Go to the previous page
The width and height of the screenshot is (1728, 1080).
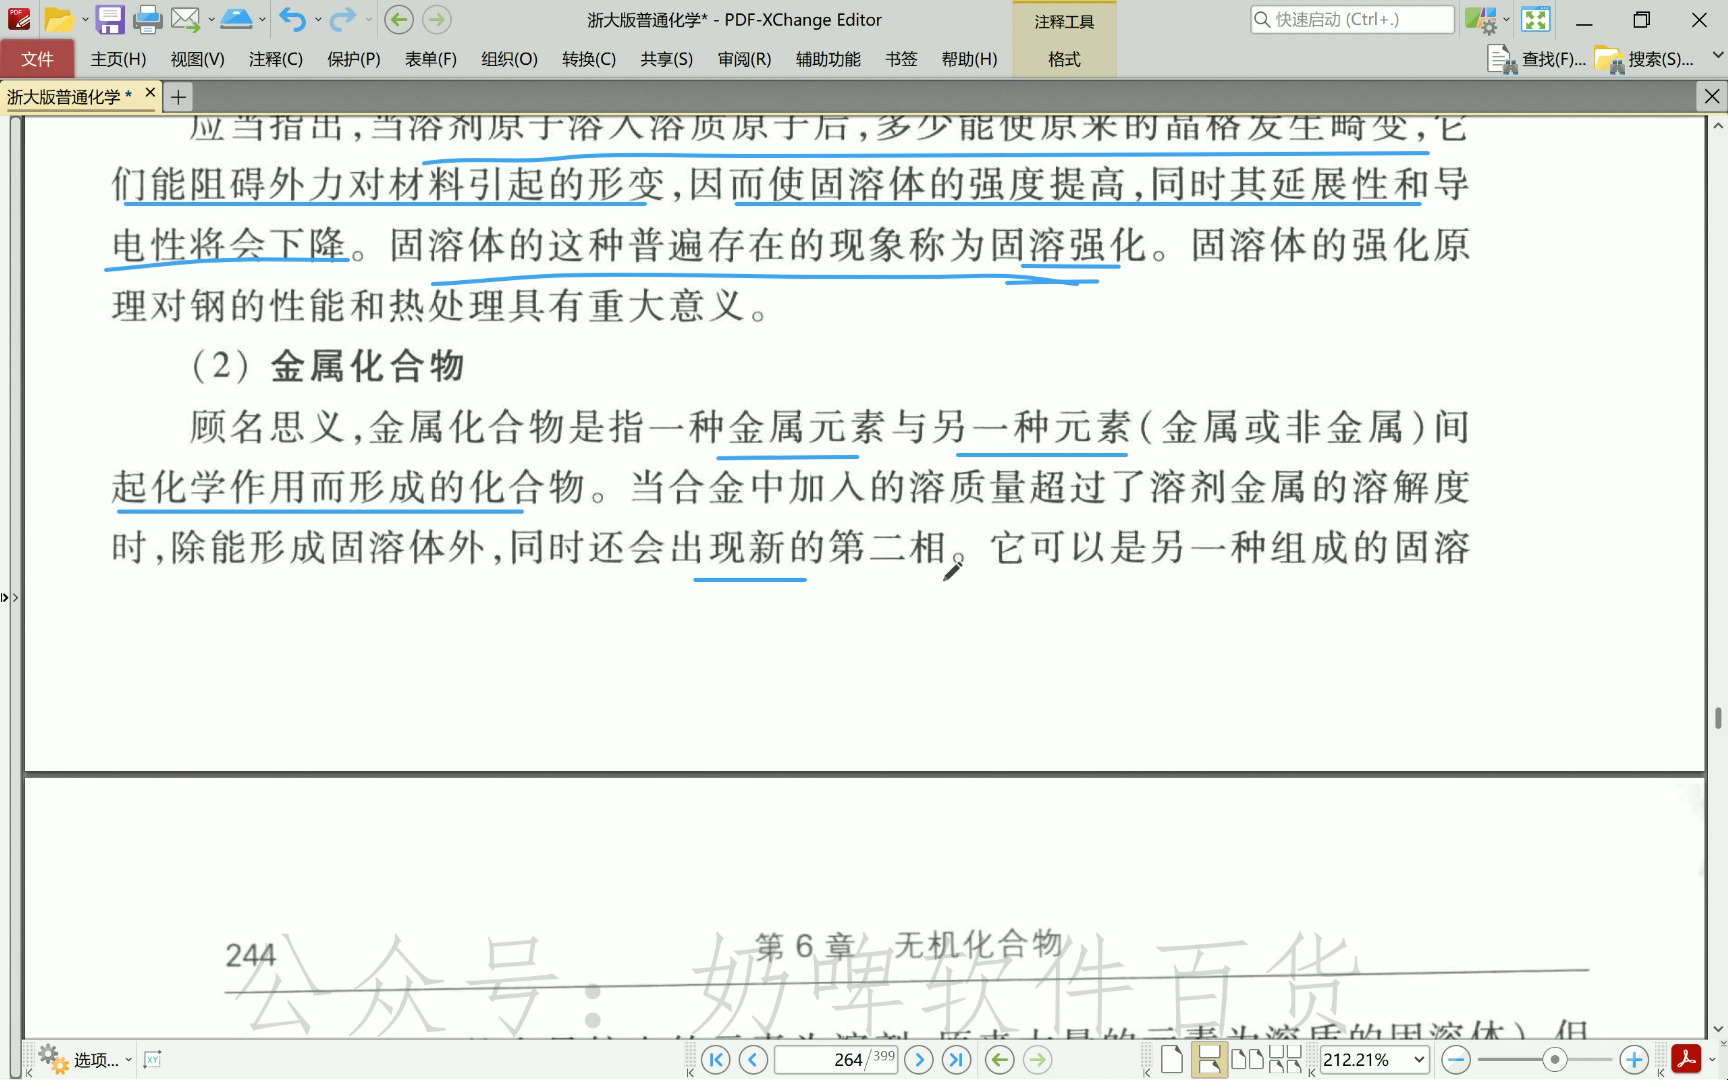pos(753,1059)
